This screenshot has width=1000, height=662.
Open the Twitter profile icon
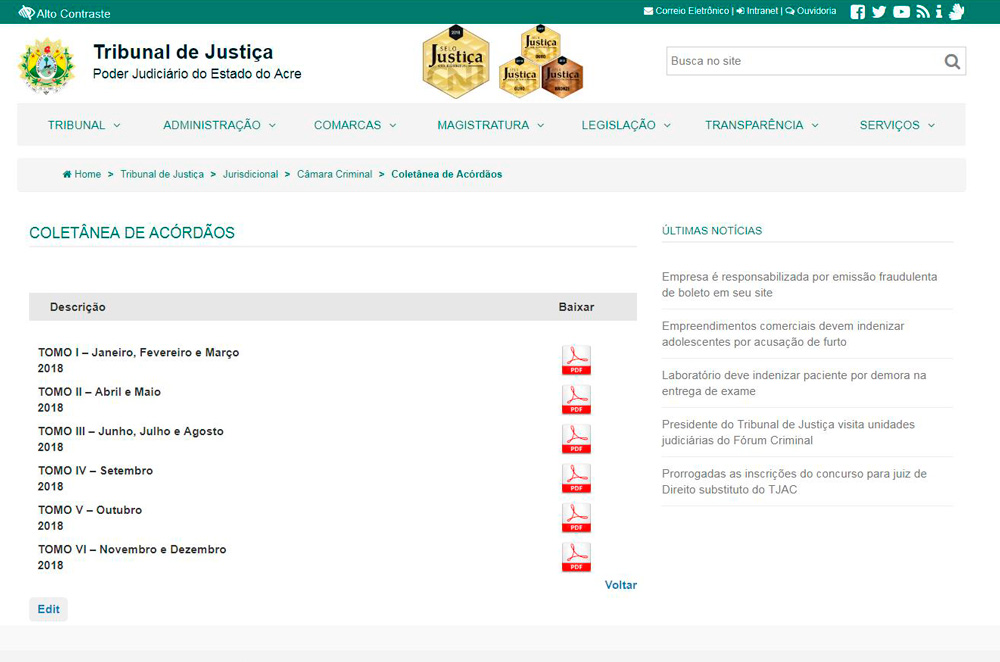879,12
